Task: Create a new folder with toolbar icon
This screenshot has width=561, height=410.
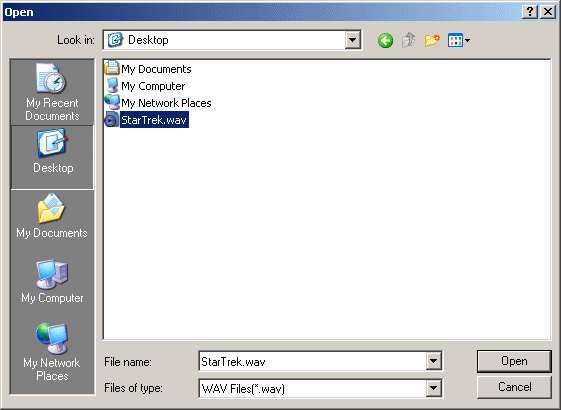Action: (432, 40)
